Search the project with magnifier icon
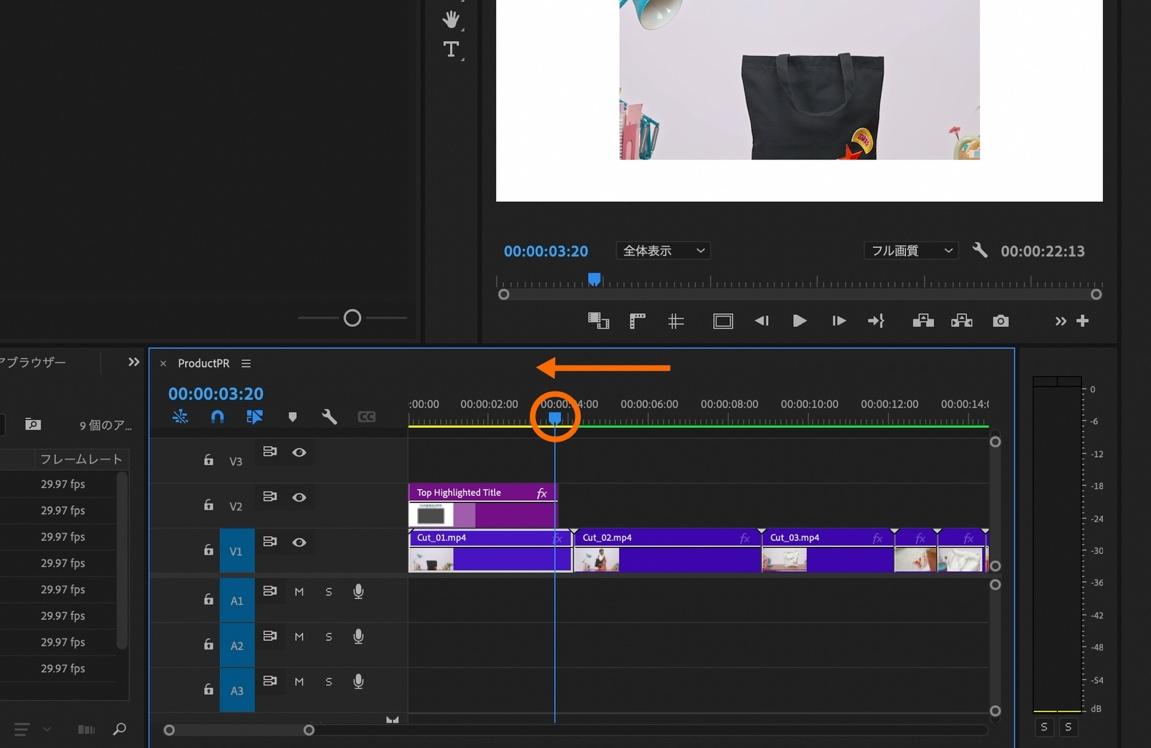1151x748 pixels. (x=120, y=729)
